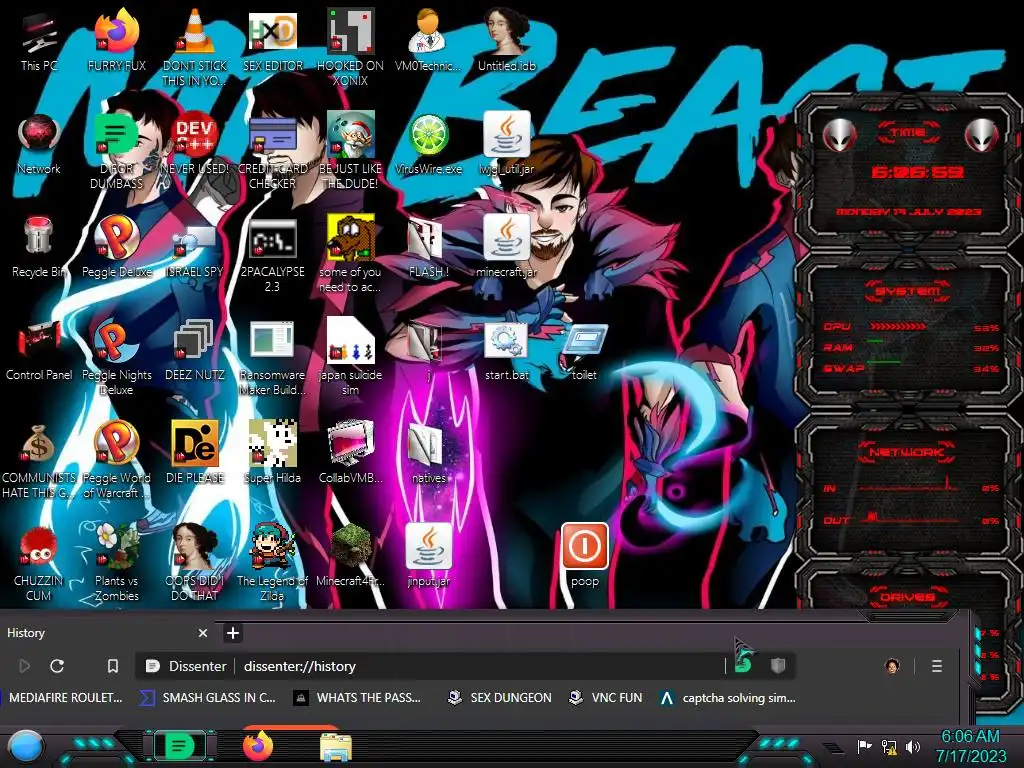The image size is (1024, 768).
Task: Launch Peggle World of Warcraft
Action: click(116, 459)
